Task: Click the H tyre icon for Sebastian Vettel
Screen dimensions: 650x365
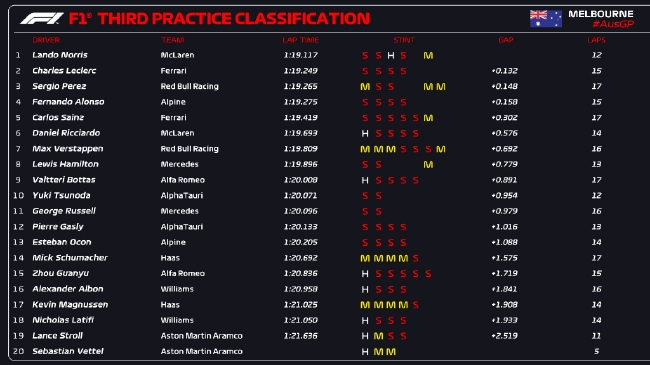Action: pos(365,352)
